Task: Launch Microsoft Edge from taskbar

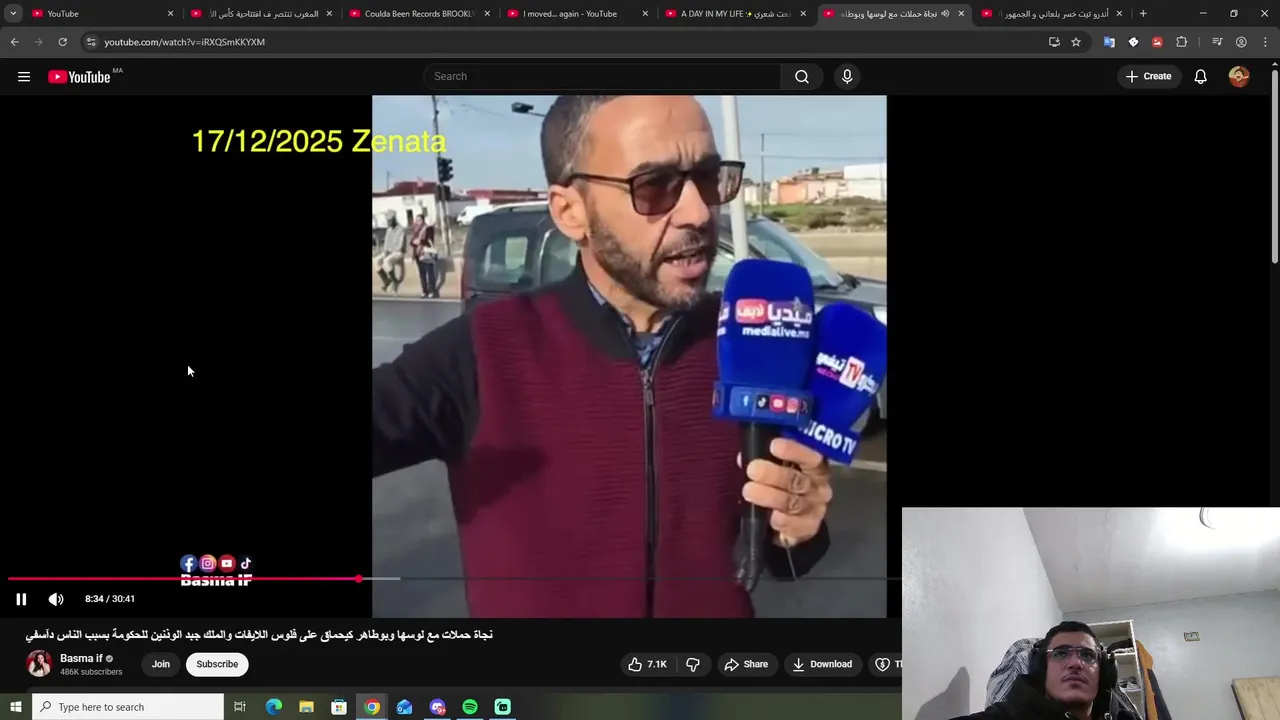Action: tap(274, 707)
